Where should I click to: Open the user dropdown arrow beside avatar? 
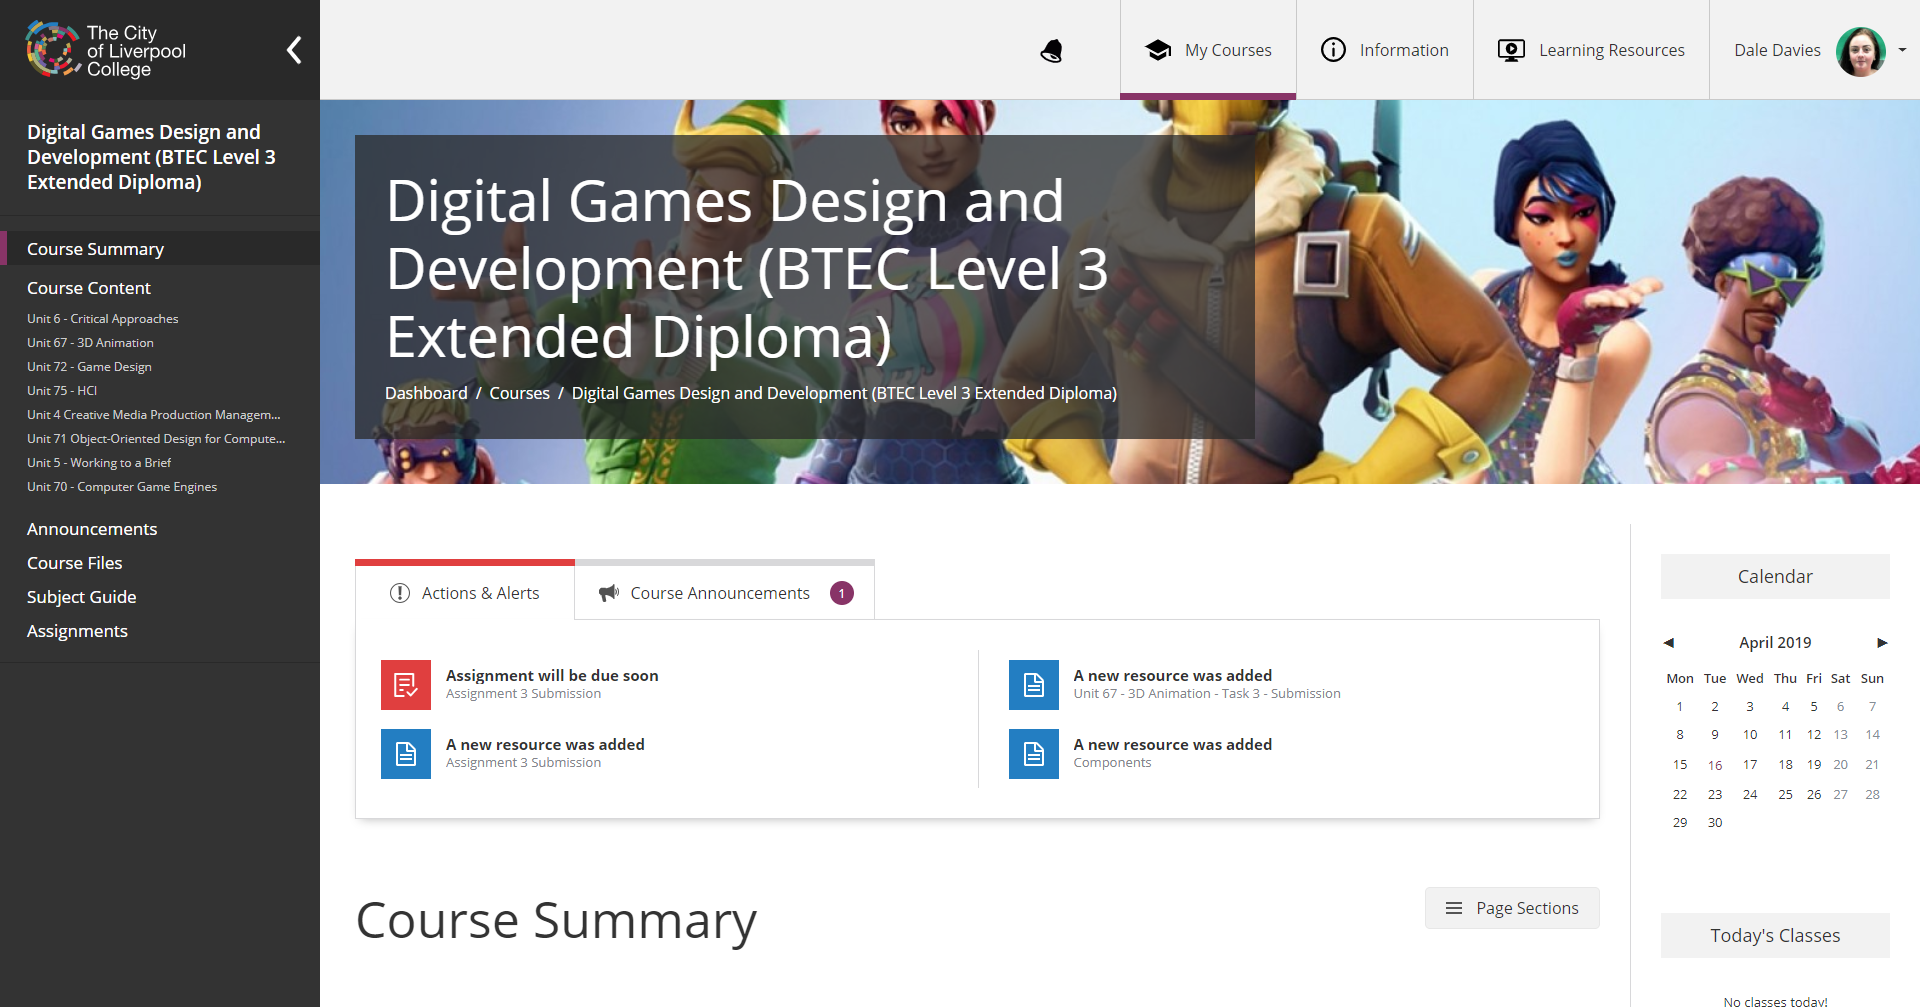tap(1902, 50)
